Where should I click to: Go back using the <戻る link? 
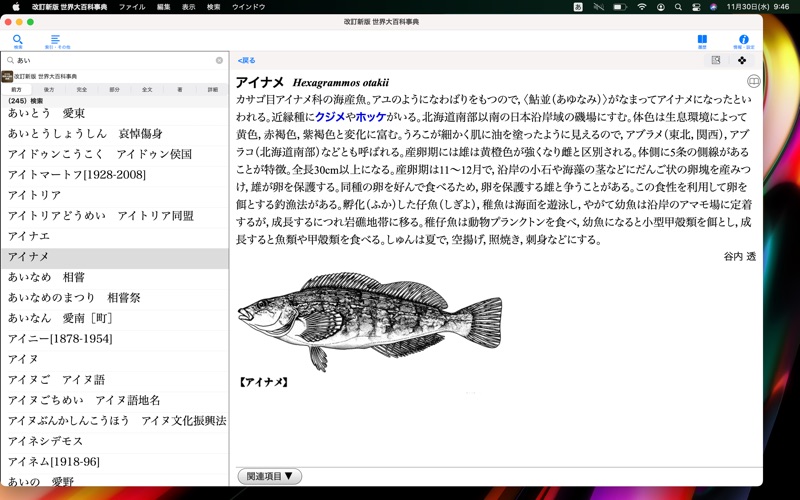pyautogui.click(x=247, y=61)
